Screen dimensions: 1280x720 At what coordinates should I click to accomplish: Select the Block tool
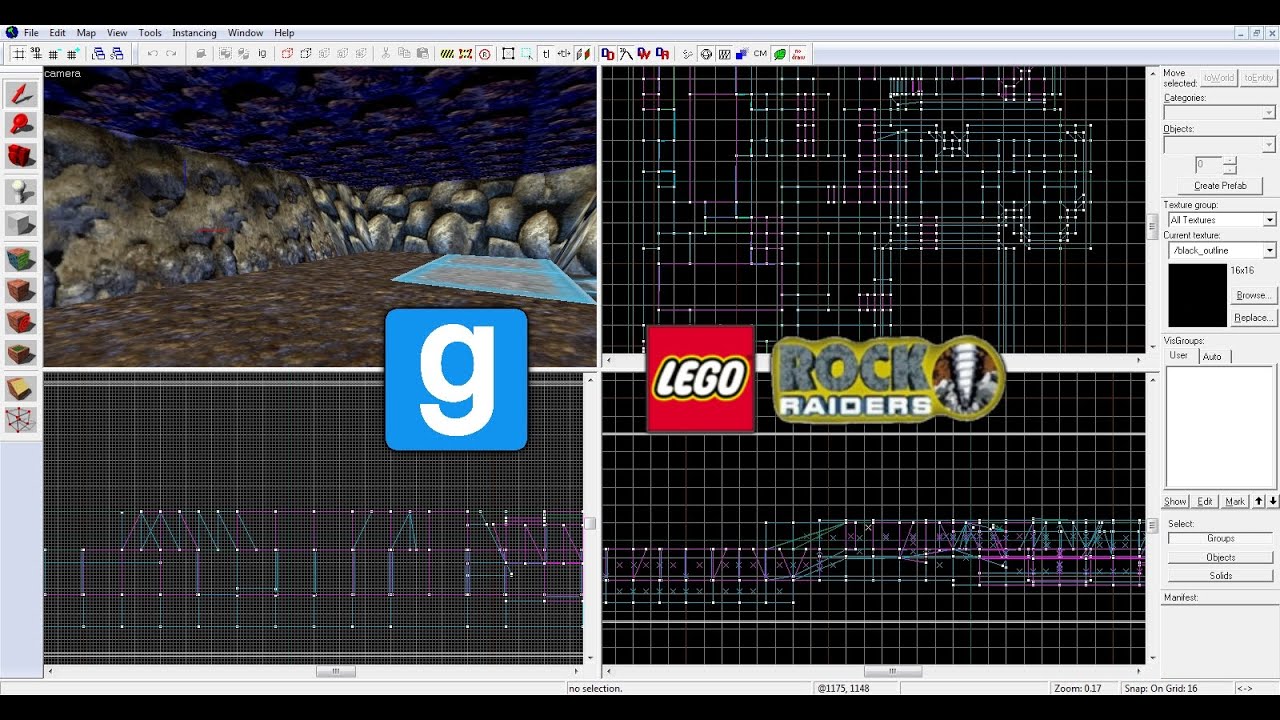click(21, 224)
